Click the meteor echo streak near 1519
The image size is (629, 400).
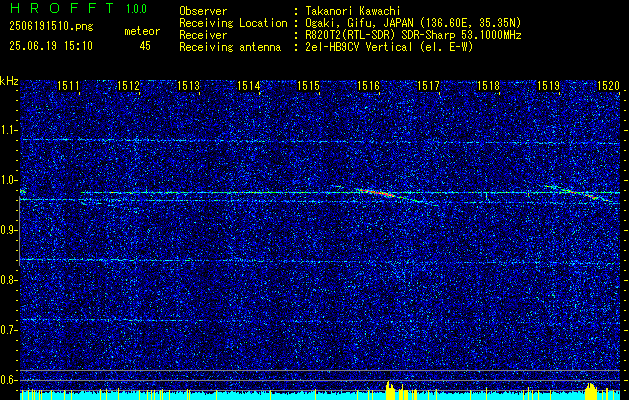coord(578,192)
